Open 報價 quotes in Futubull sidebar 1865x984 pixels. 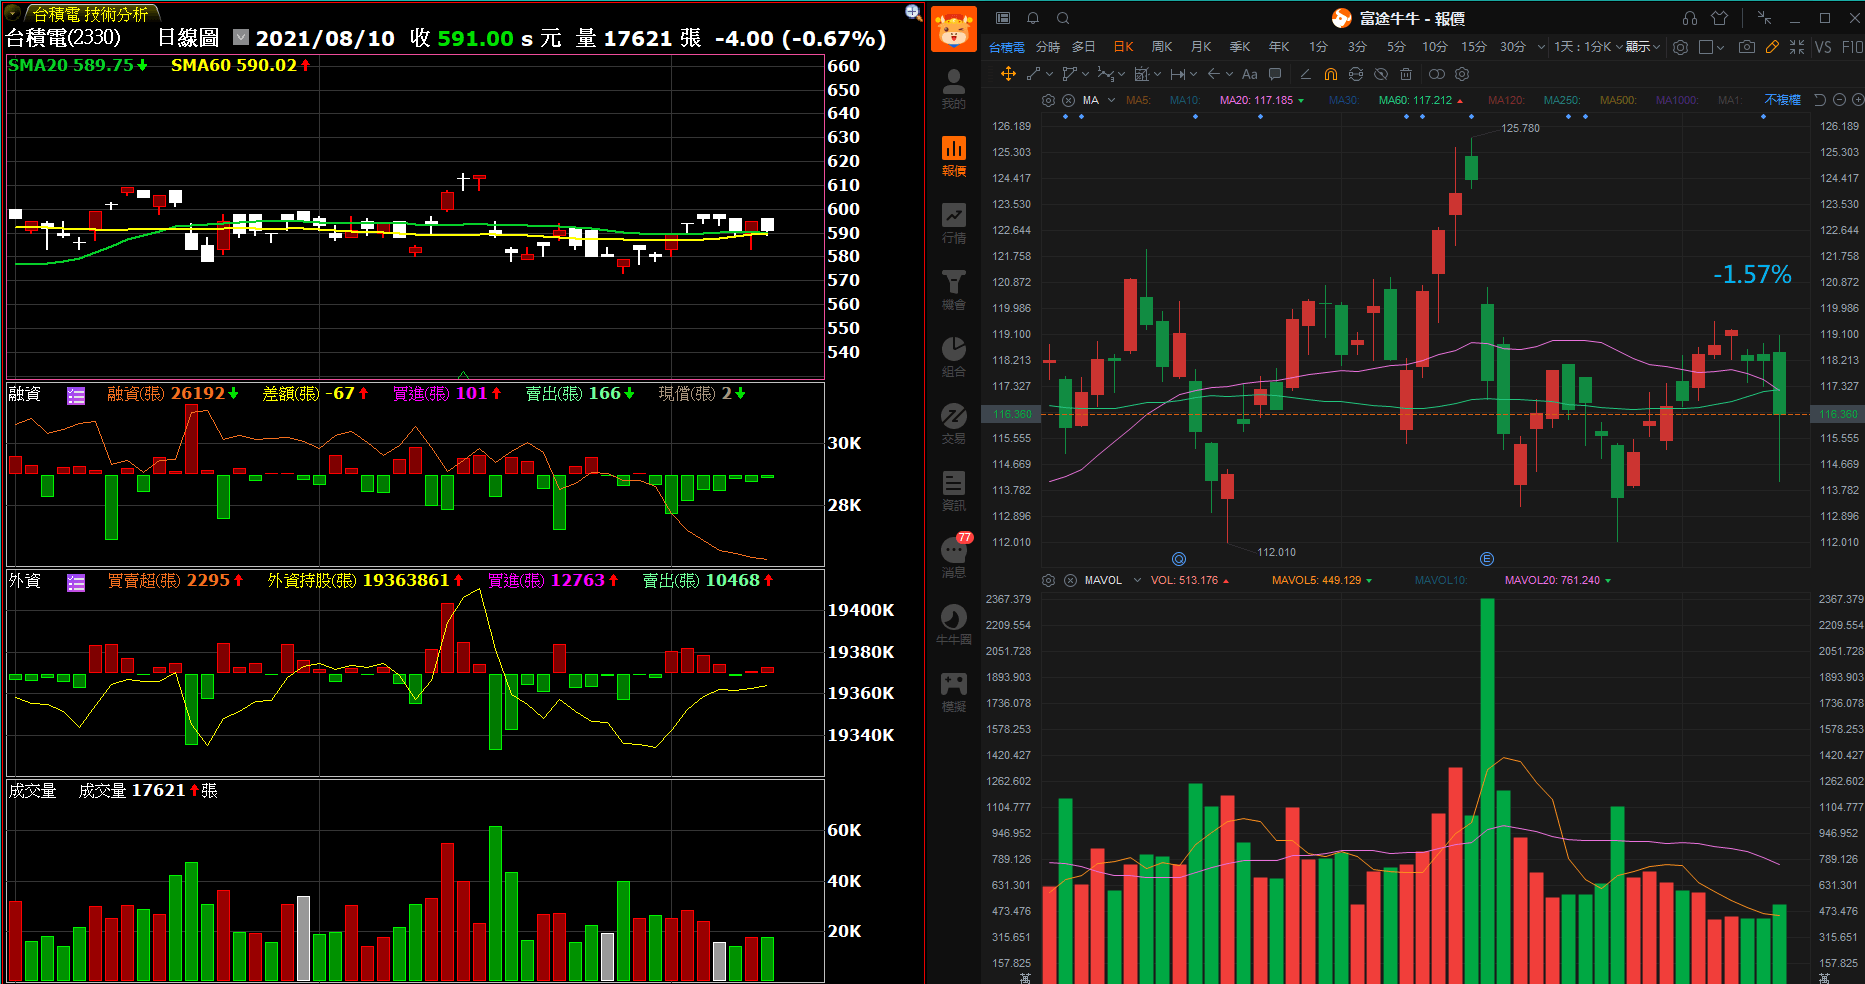pos(954,157)
